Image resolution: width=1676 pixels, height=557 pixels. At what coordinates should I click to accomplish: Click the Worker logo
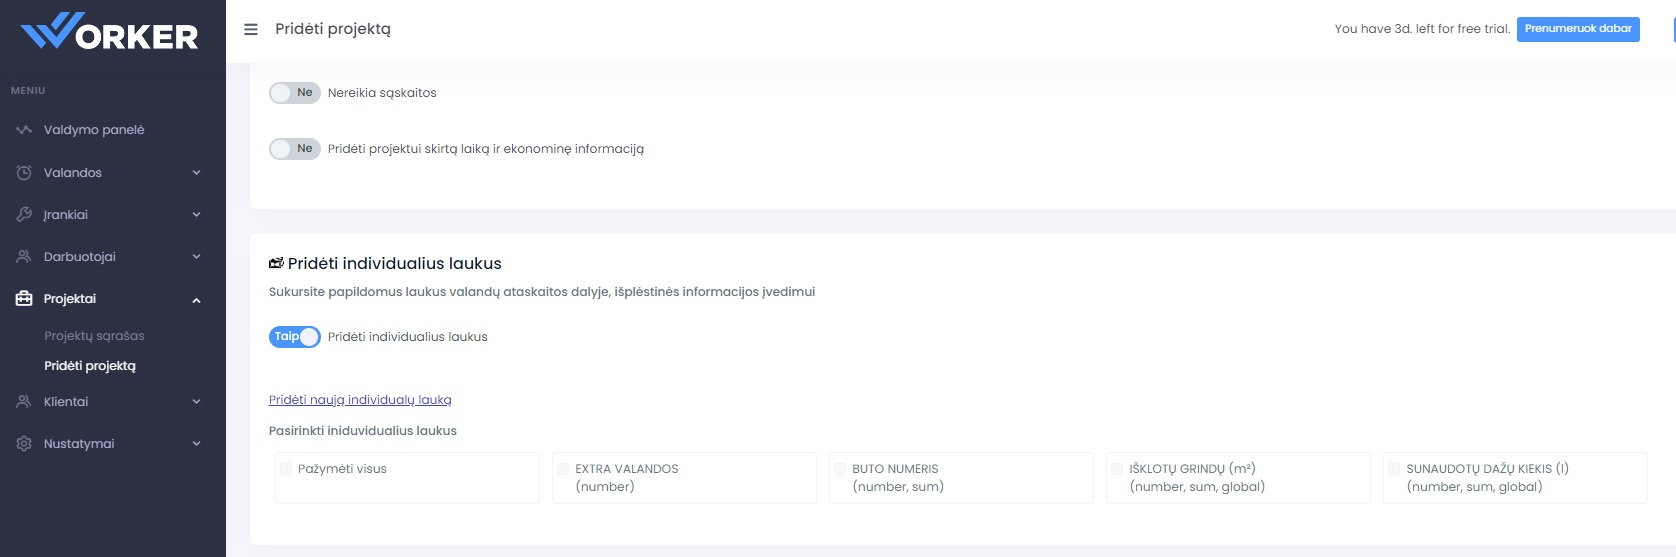click(x=110, y=33)
